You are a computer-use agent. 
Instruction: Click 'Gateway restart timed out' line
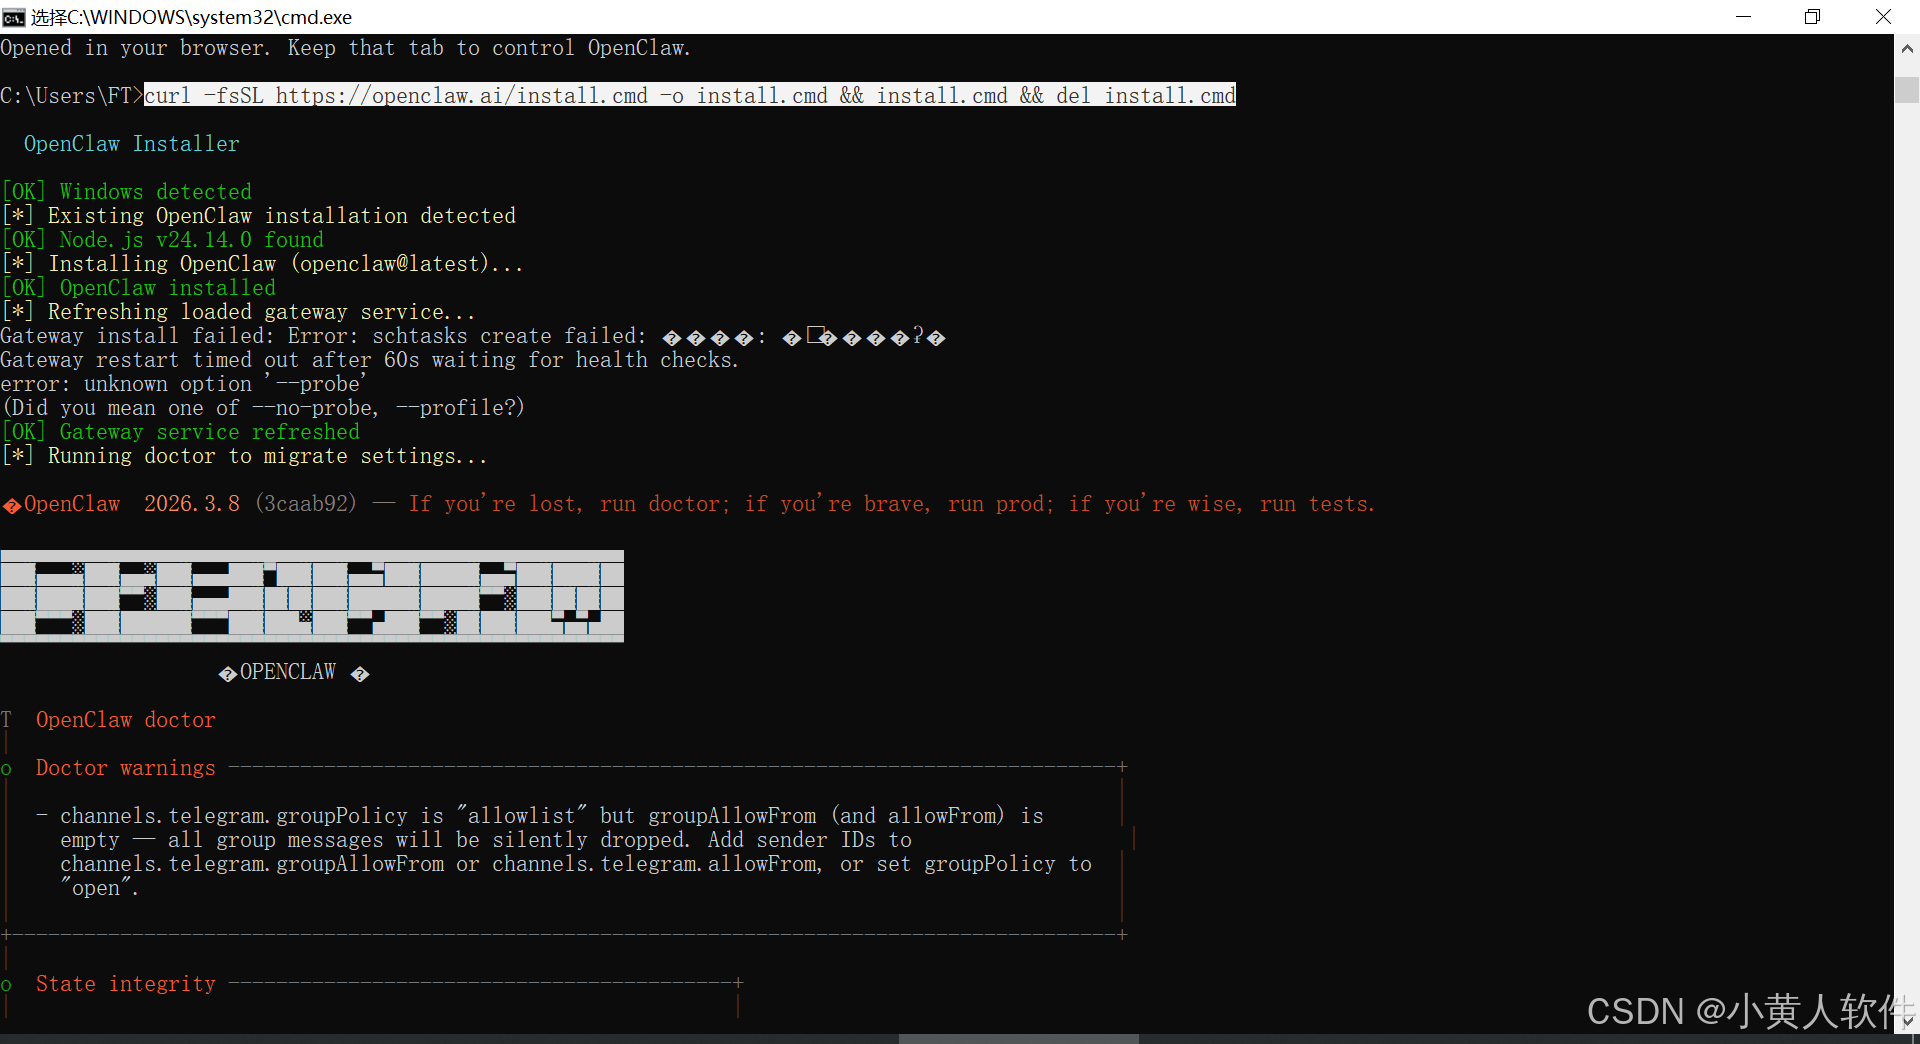coord(369,360)
